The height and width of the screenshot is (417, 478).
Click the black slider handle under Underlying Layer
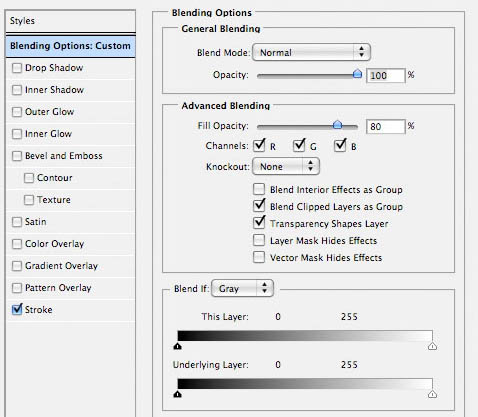177,394
